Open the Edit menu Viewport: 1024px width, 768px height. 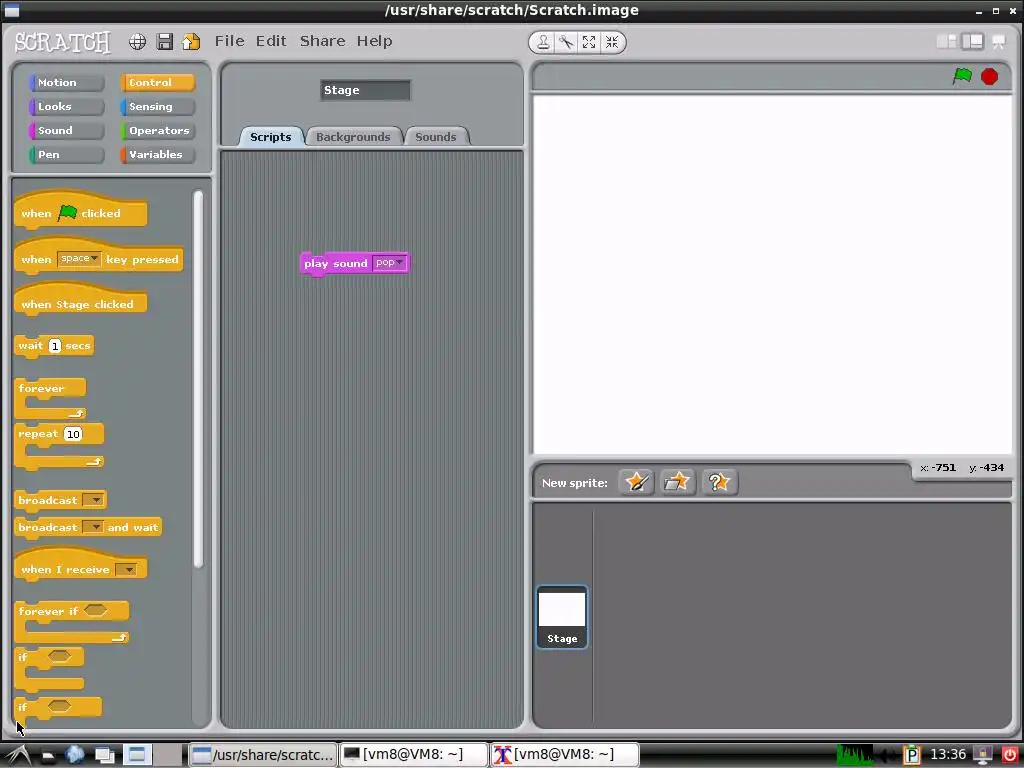click(271, 41)
